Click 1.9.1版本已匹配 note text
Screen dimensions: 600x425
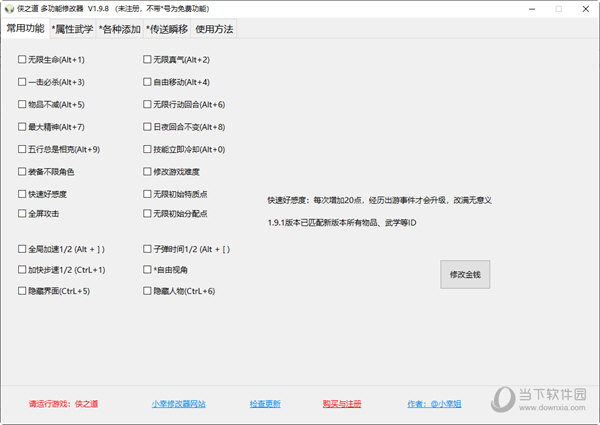[342, 223]
